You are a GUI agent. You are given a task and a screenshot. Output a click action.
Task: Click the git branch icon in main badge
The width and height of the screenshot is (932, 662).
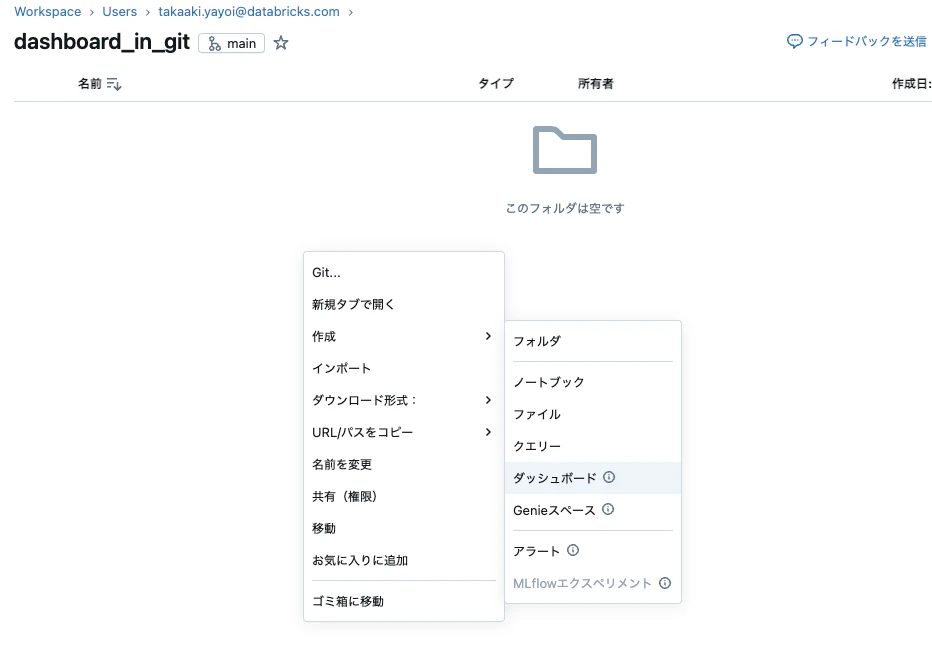pyautogui.click(x=214, y=43)
